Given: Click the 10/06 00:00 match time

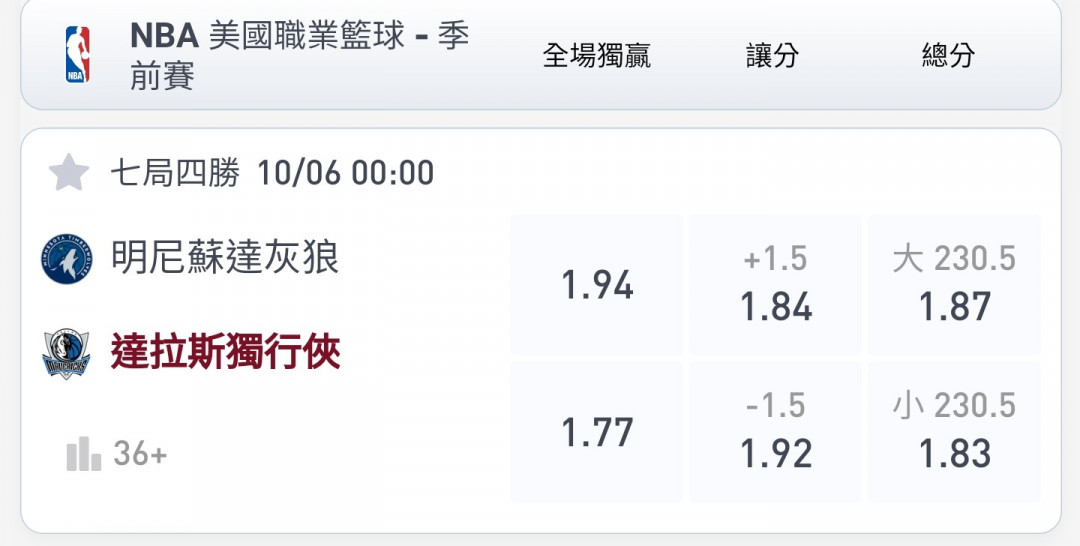Looking at the screenshot, I should (345, 173).
